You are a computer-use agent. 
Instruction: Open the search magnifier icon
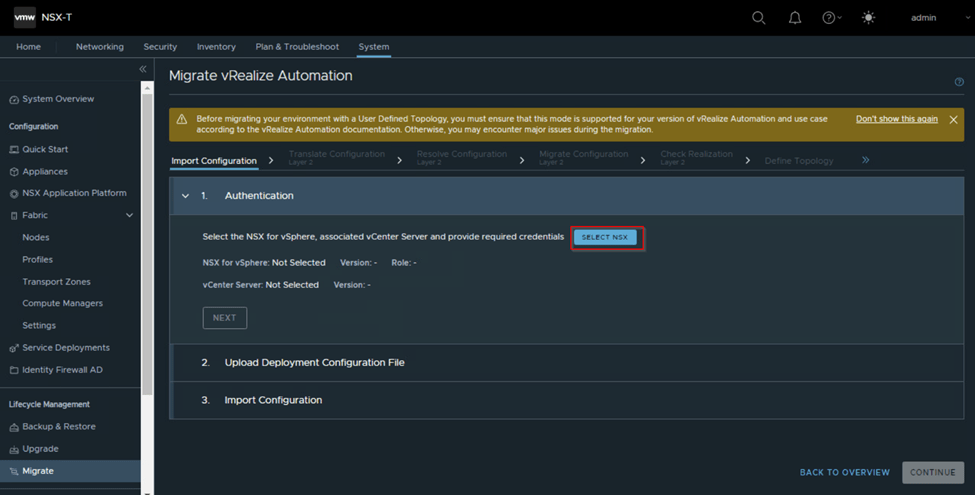[x=759, y=18]
